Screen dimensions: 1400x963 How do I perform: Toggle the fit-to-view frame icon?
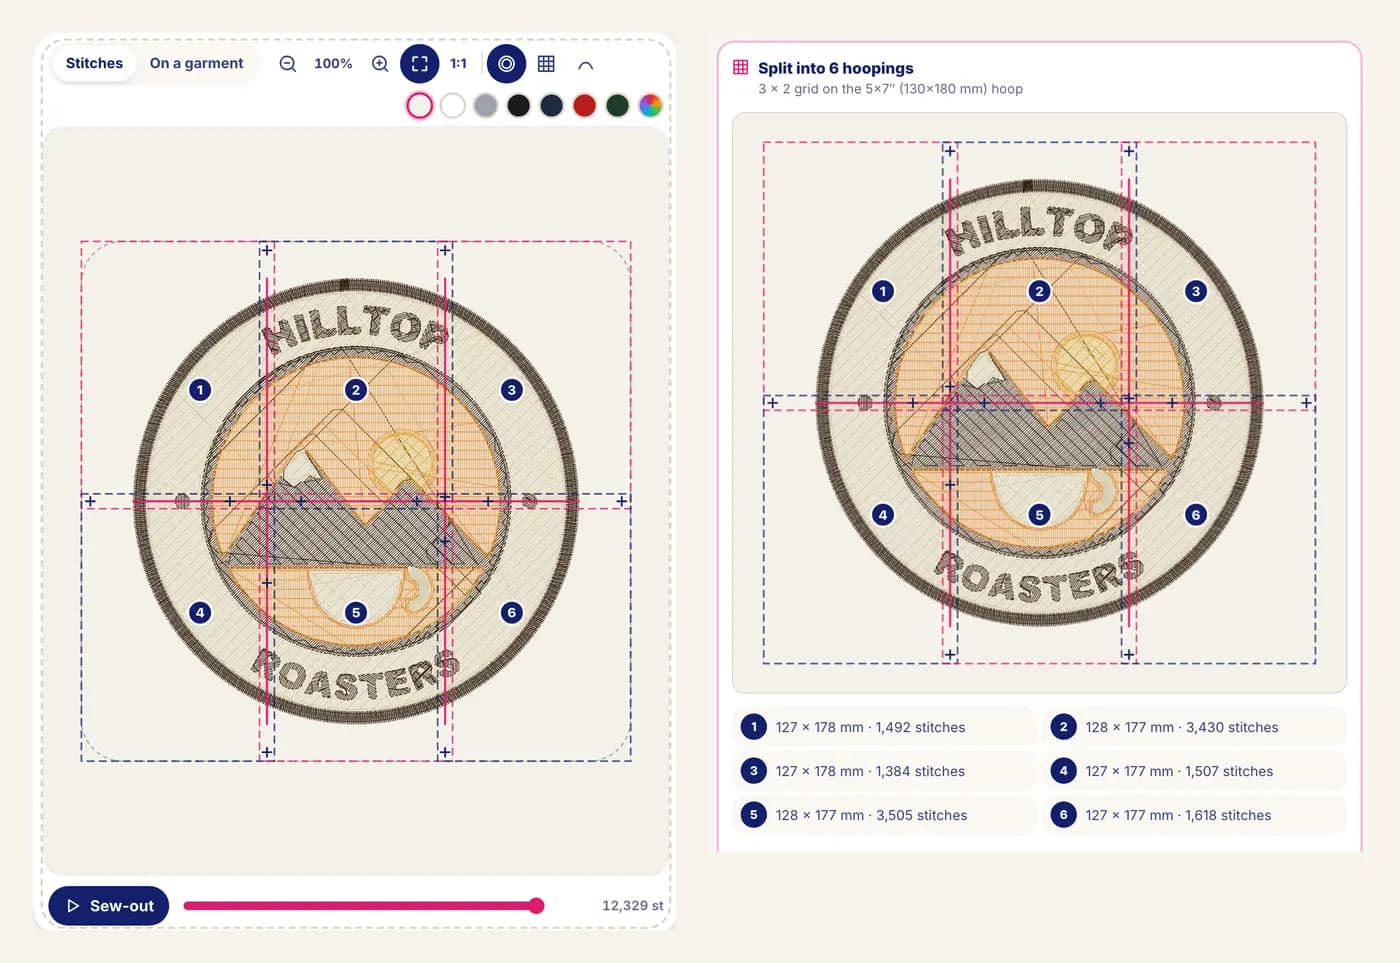[420, 63]
